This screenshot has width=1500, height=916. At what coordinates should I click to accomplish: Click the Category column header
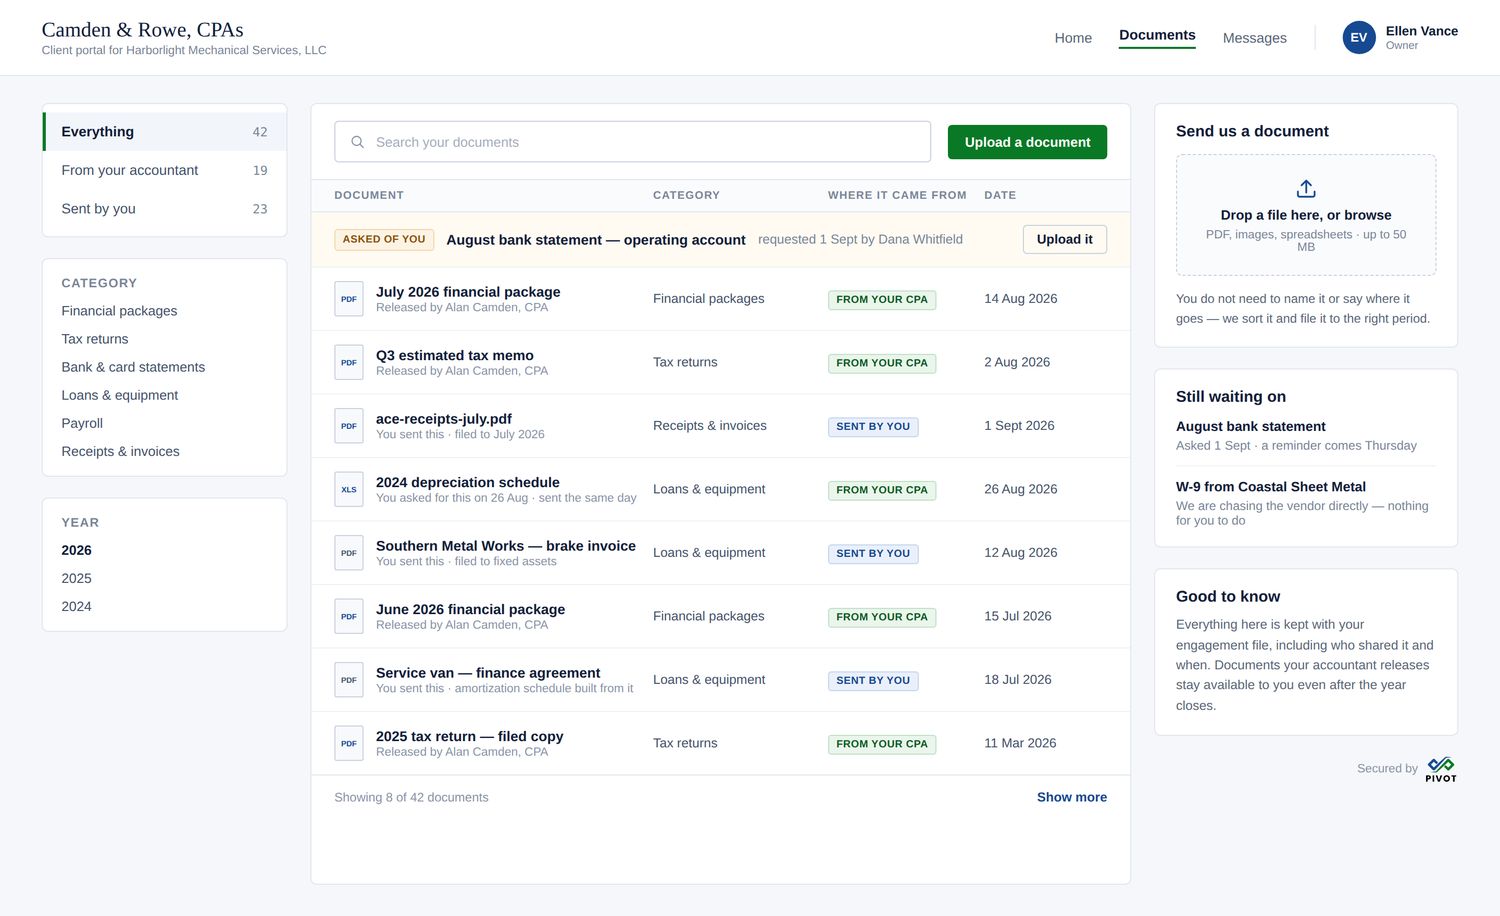click(x=686, y=195)
